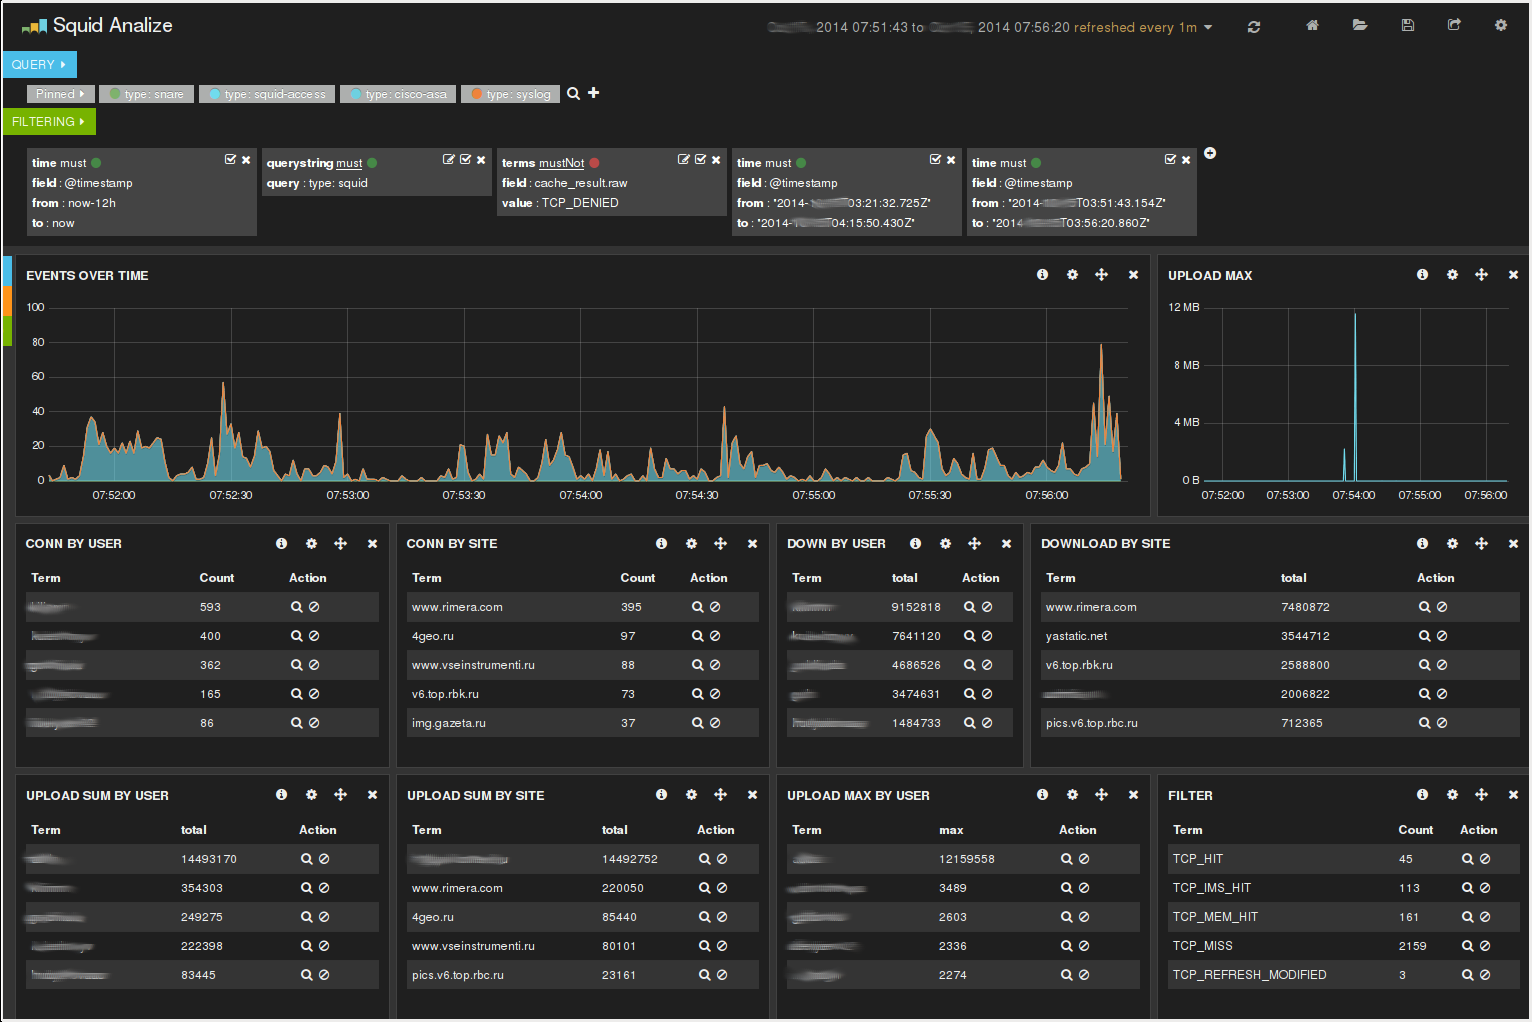Image resolution: width=1532 pixels, height=1022 pixels.
Task: Click the save dashboard disk icon
Action: coord(1408,25)
